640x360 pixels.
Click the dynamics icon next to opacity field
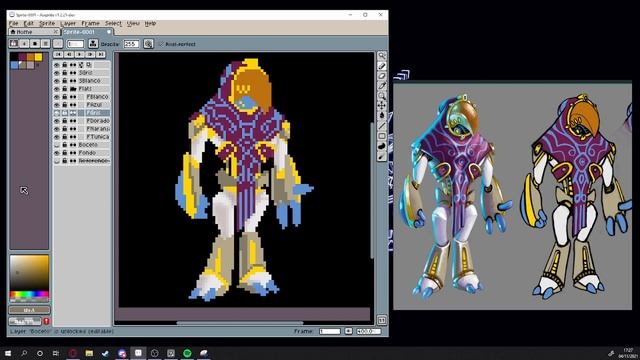(148, 44)
